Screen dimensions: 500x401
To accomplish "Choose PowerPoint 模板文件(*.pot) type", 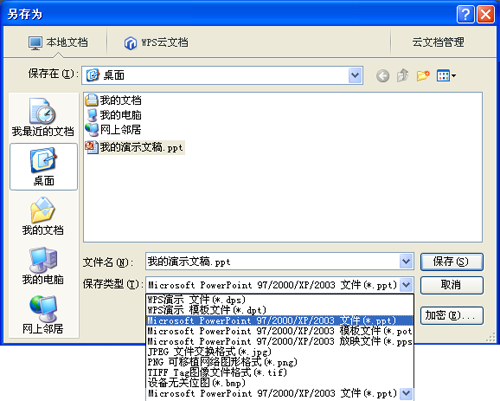I will coord(280,331).
